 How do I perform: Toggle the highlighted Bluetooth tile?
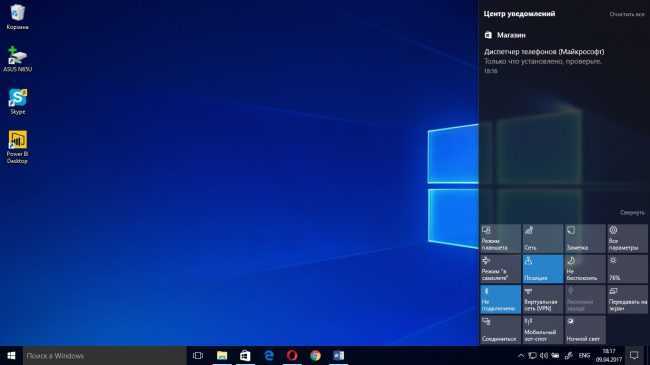pos(500,299)
